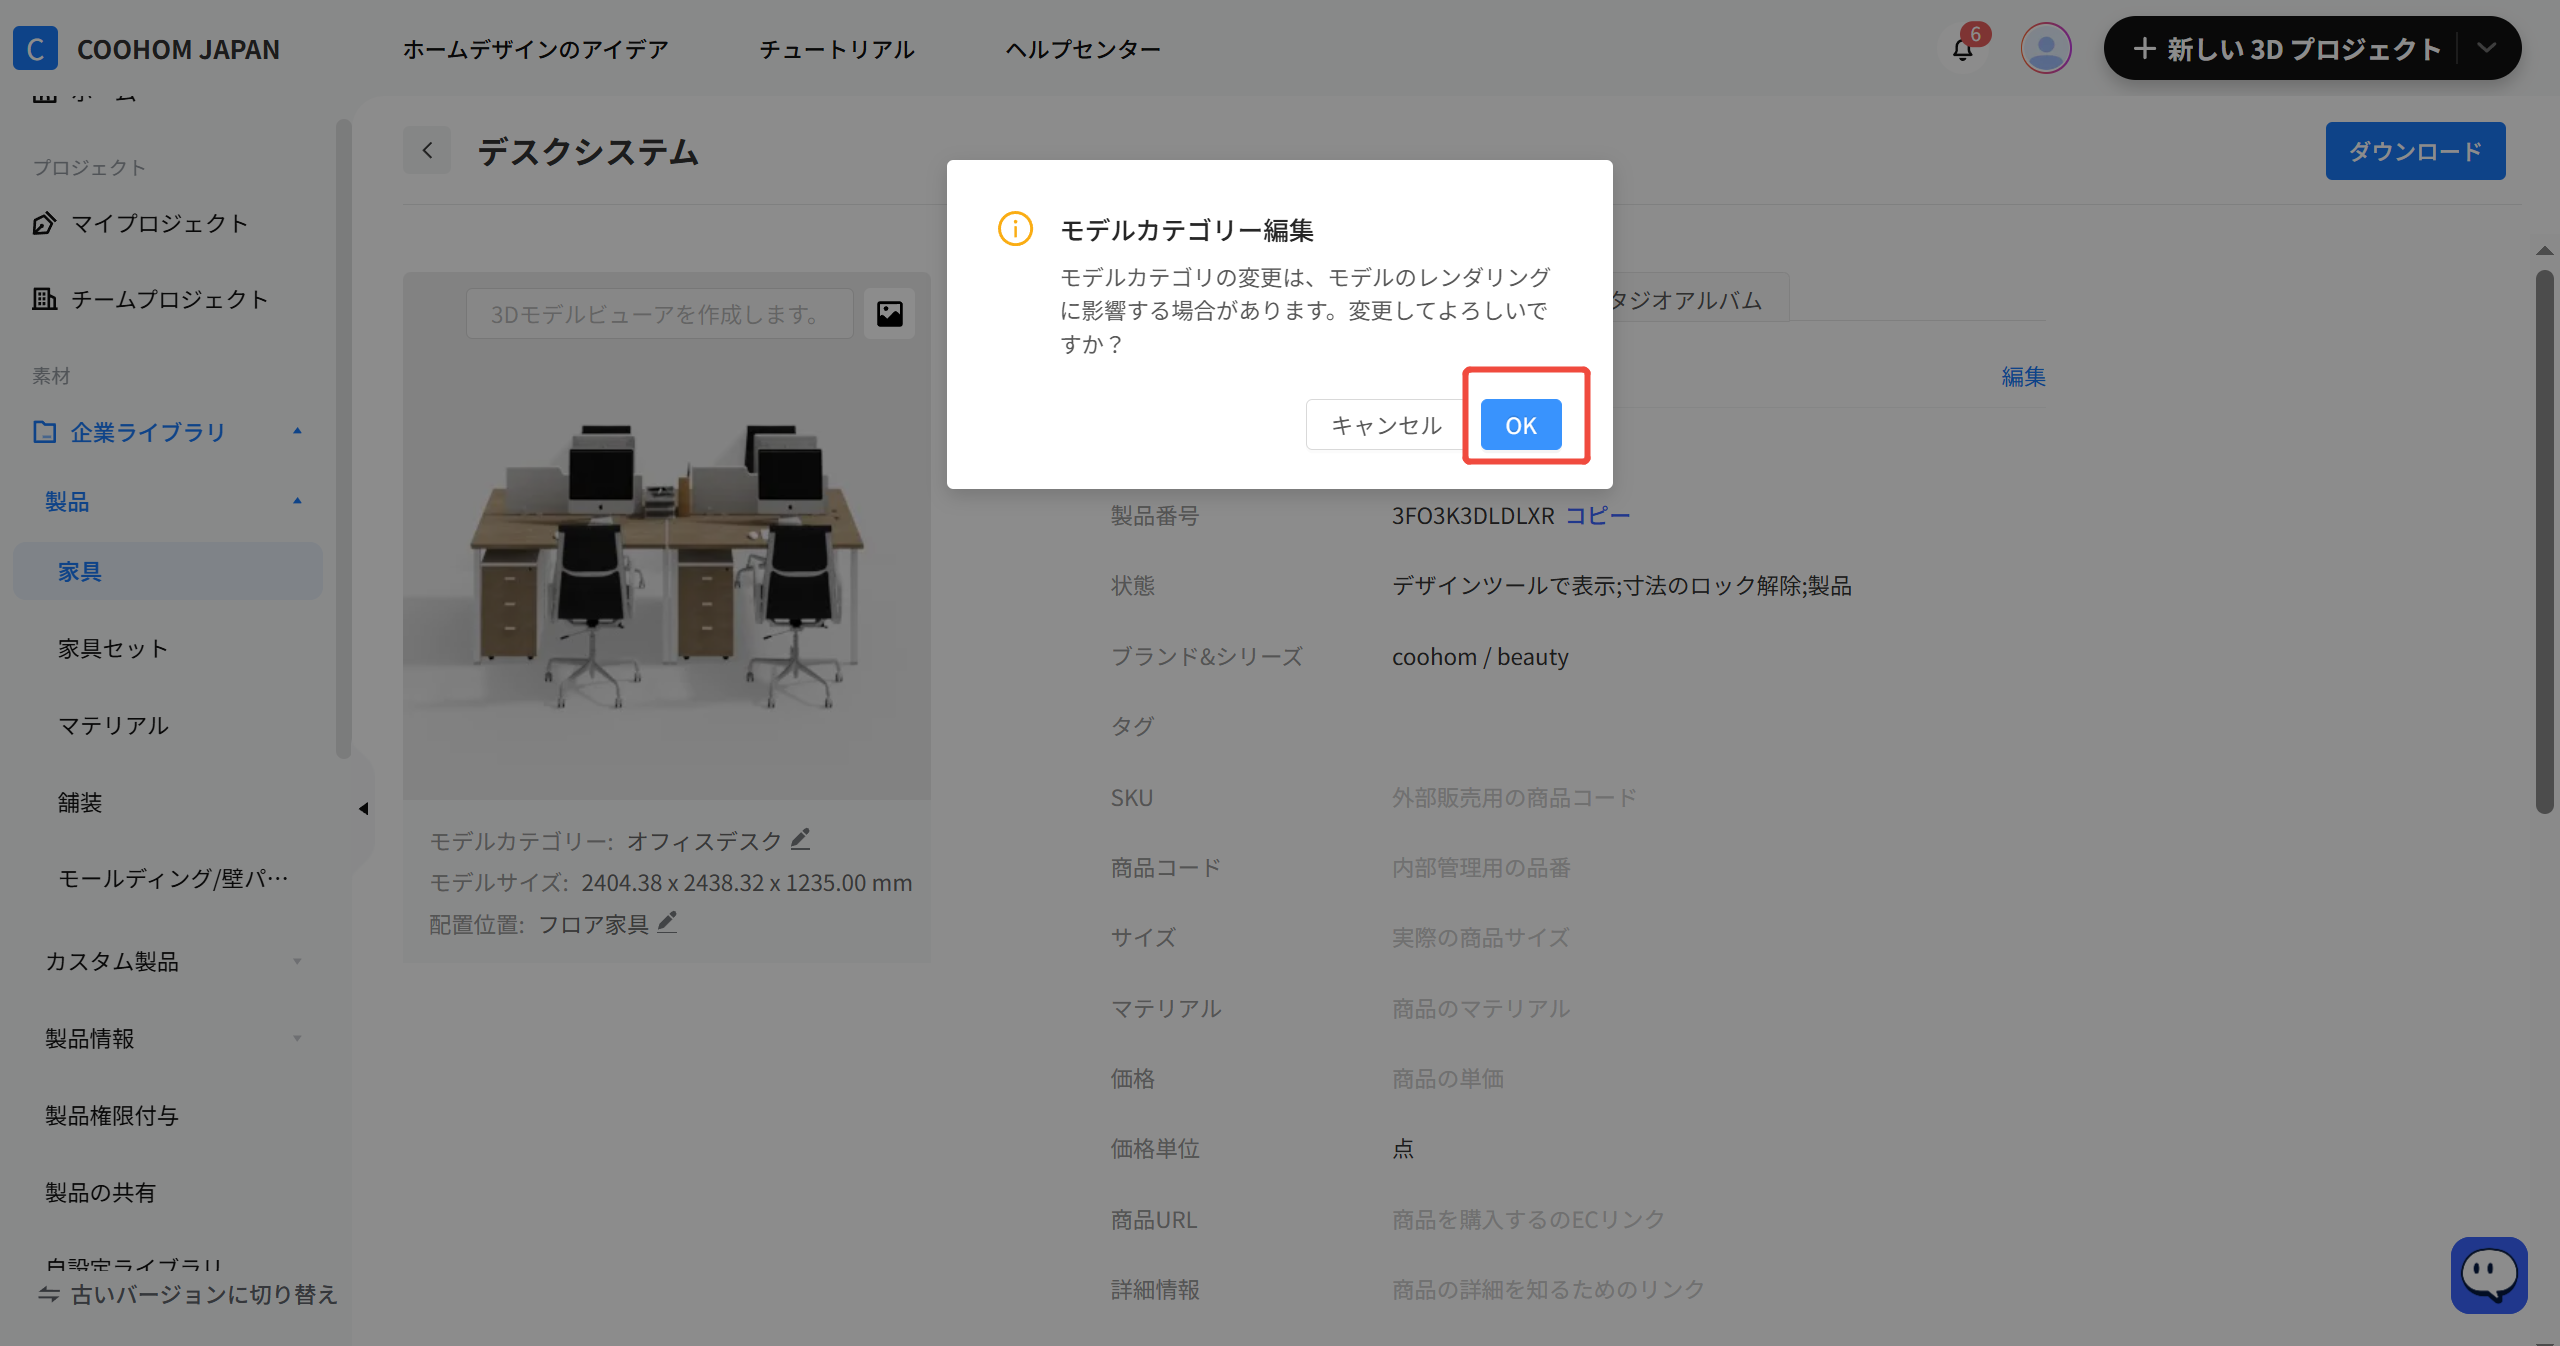Image resolution: width=2560 pixels, height=1346 pixels.
Task: Click the 商品の詳細を知るためのリンク placeholder
Action: (x=1548, y=1289)
